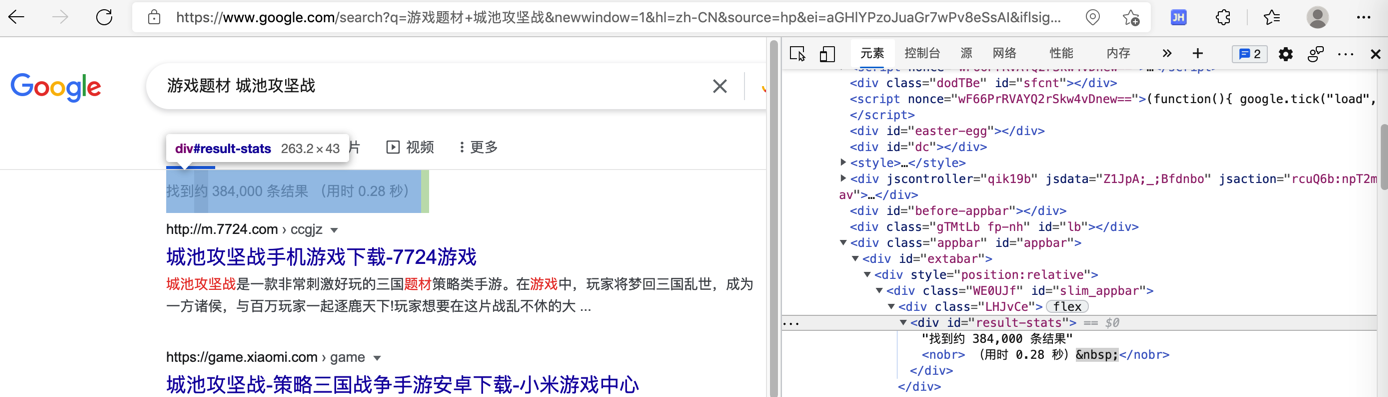
Task: Open DevTools settings gear
Action: coord(1286,54)
